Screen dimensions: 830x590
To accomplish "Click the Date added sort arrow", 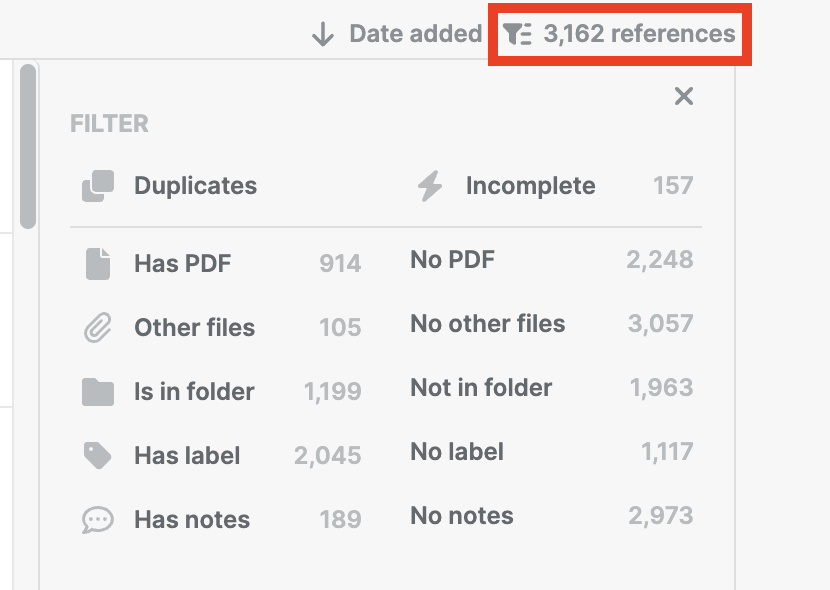I will (322, 35).
